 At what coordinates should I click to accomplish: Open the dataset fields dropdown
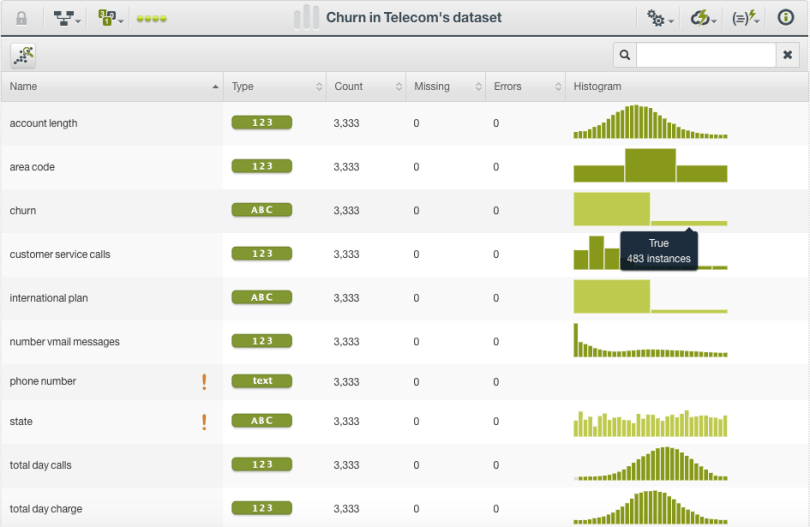pos(110,18)
